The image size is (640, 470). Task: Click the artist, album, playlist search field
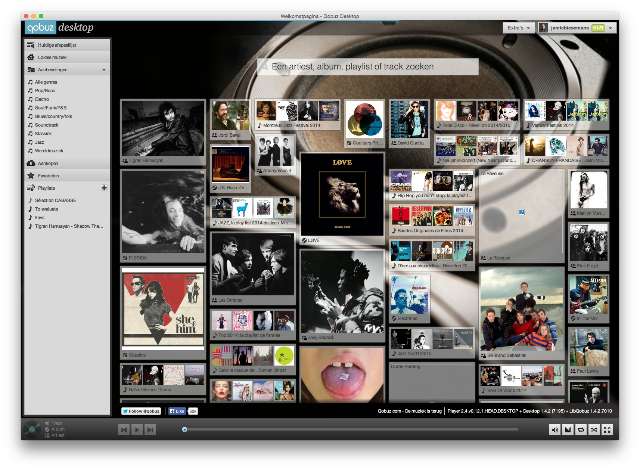(367, 67)
